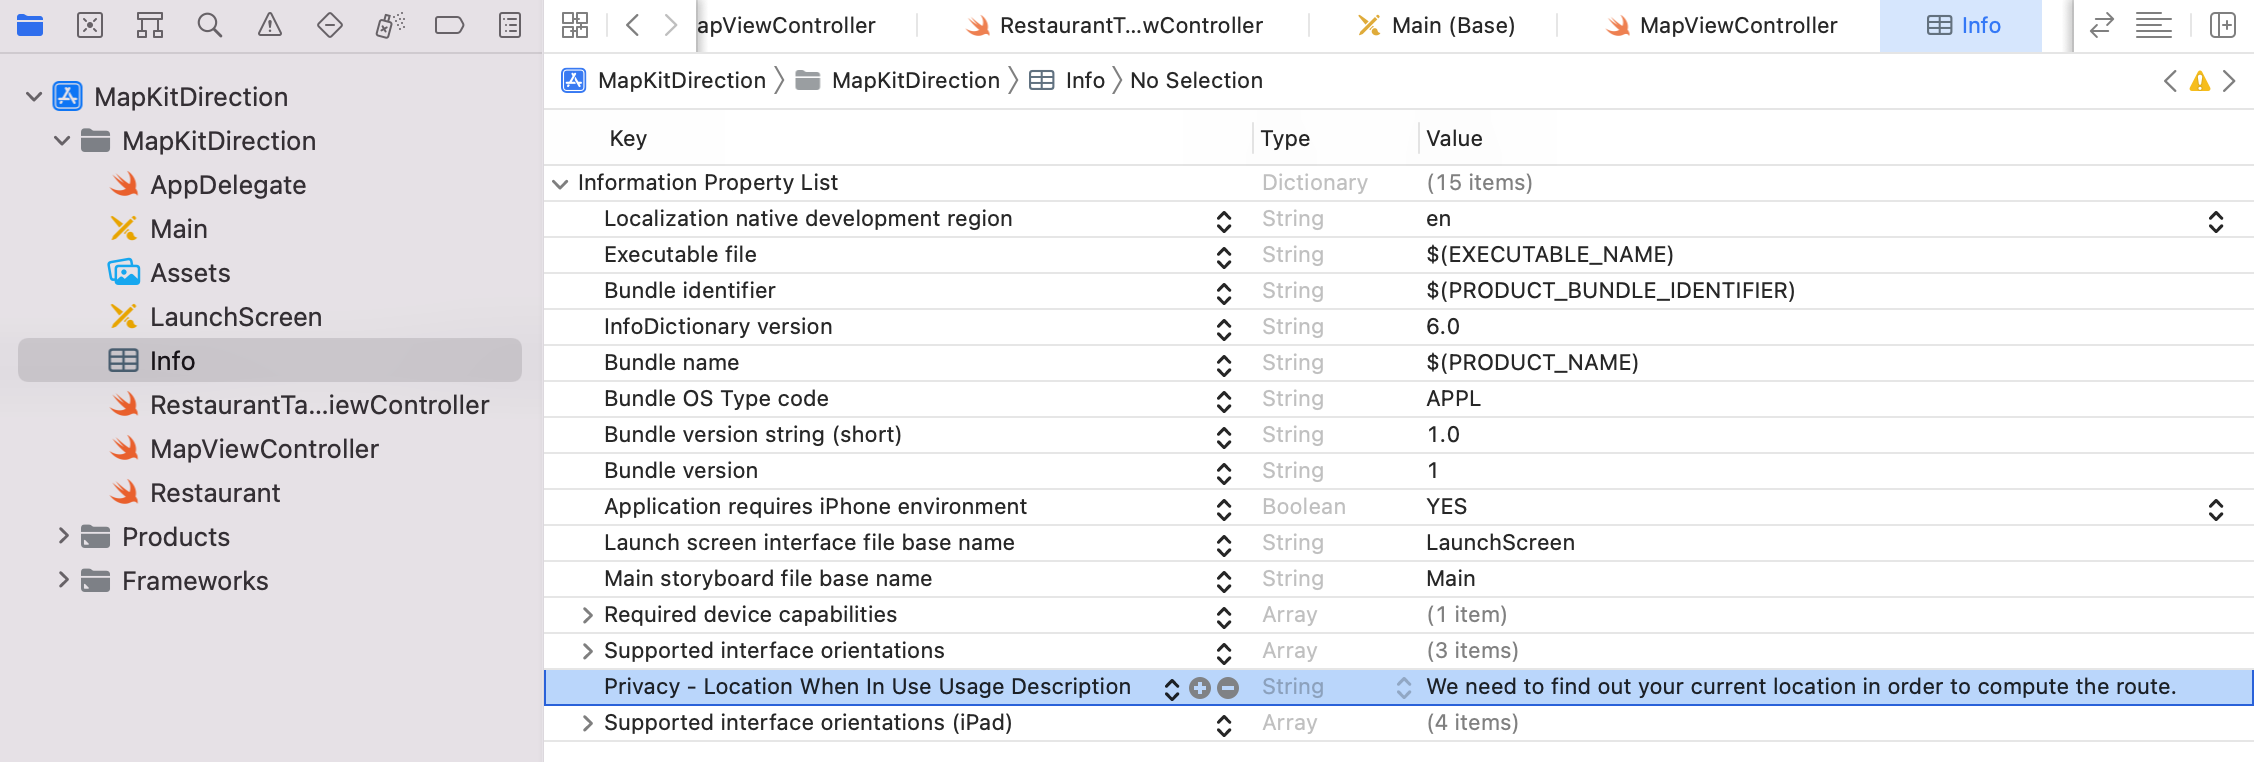Show the Symbol navigator
The image size is (2254, 762).
pyautogui.click(x=150, y=25)
